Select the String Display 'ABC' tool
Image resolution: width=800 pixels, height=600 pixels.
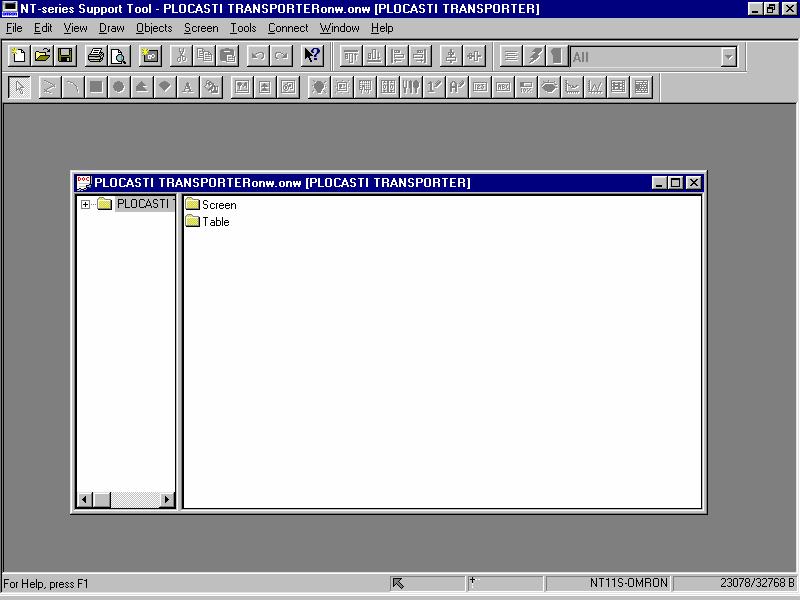coord(503,87)
